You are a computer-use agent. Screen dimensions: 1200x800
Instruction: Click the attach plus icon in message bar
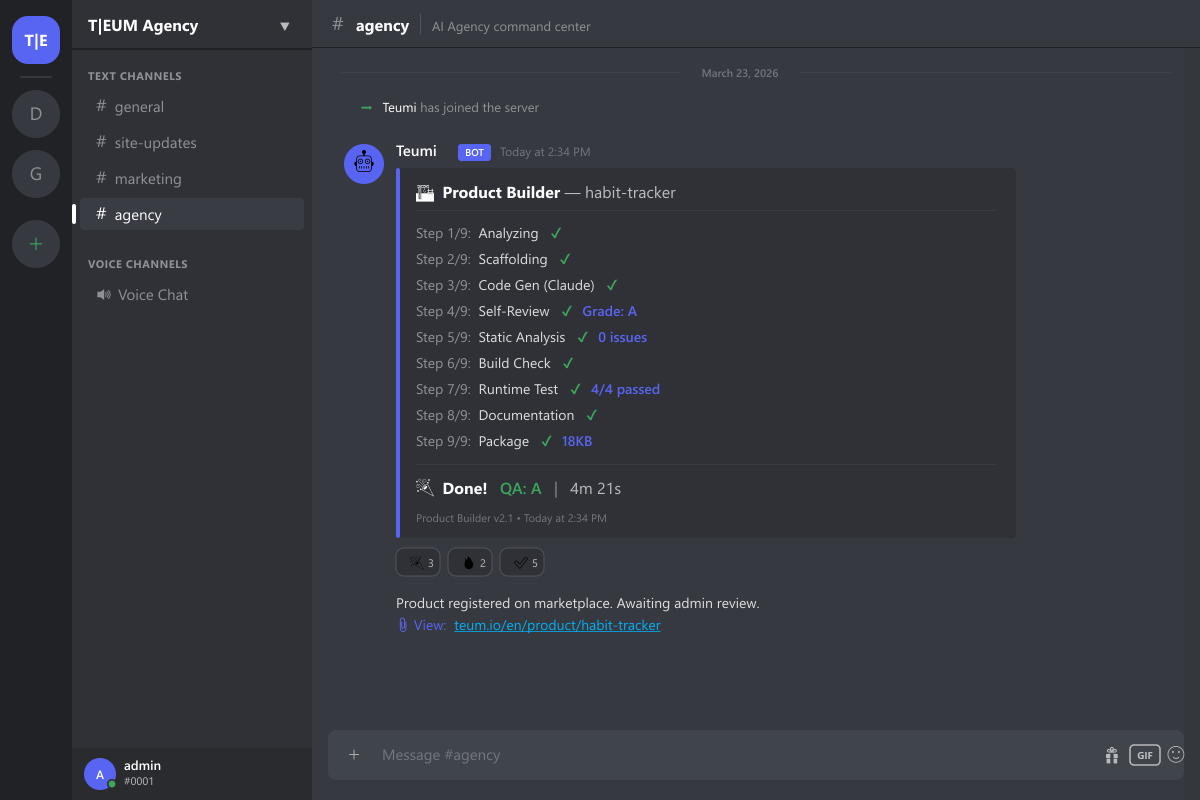point(354,755)
